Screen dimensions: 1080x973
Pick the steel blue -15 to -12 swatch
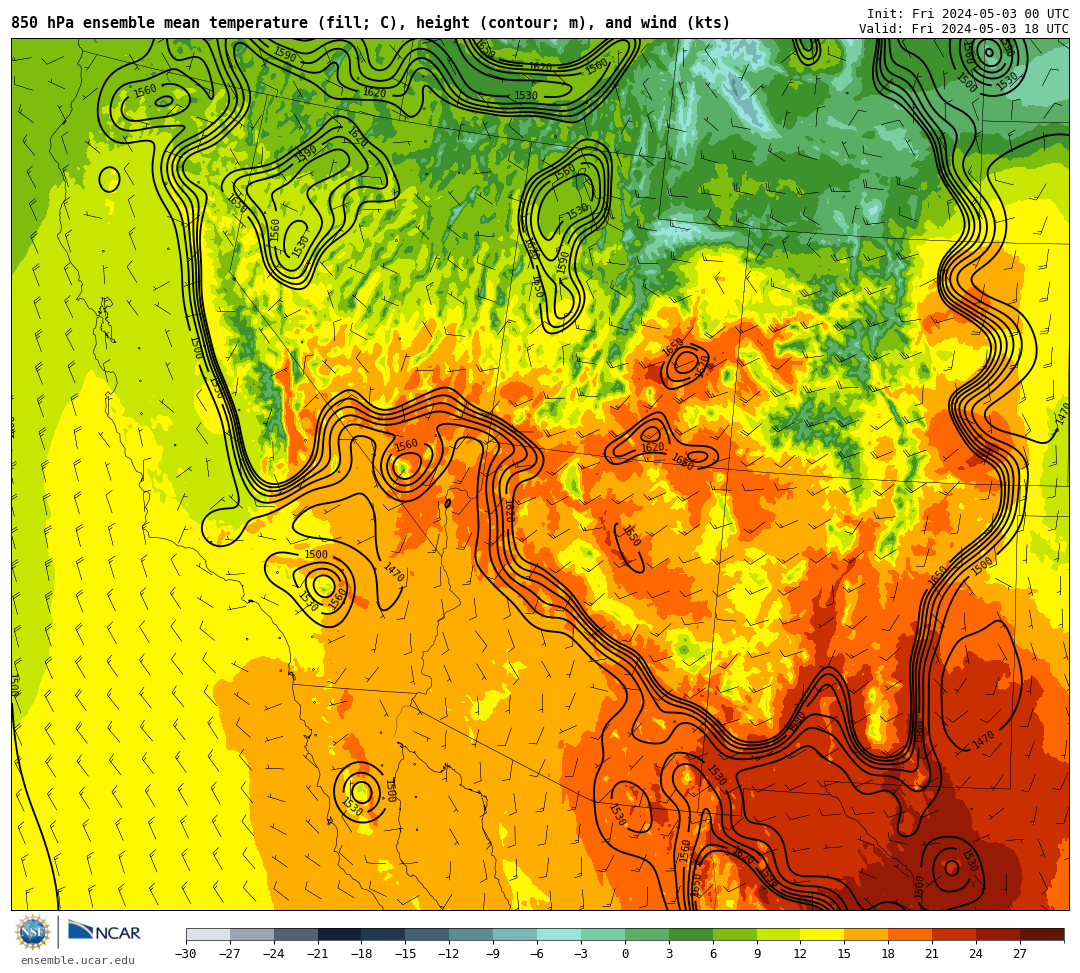pyautogui.click(x=428, y=934)
